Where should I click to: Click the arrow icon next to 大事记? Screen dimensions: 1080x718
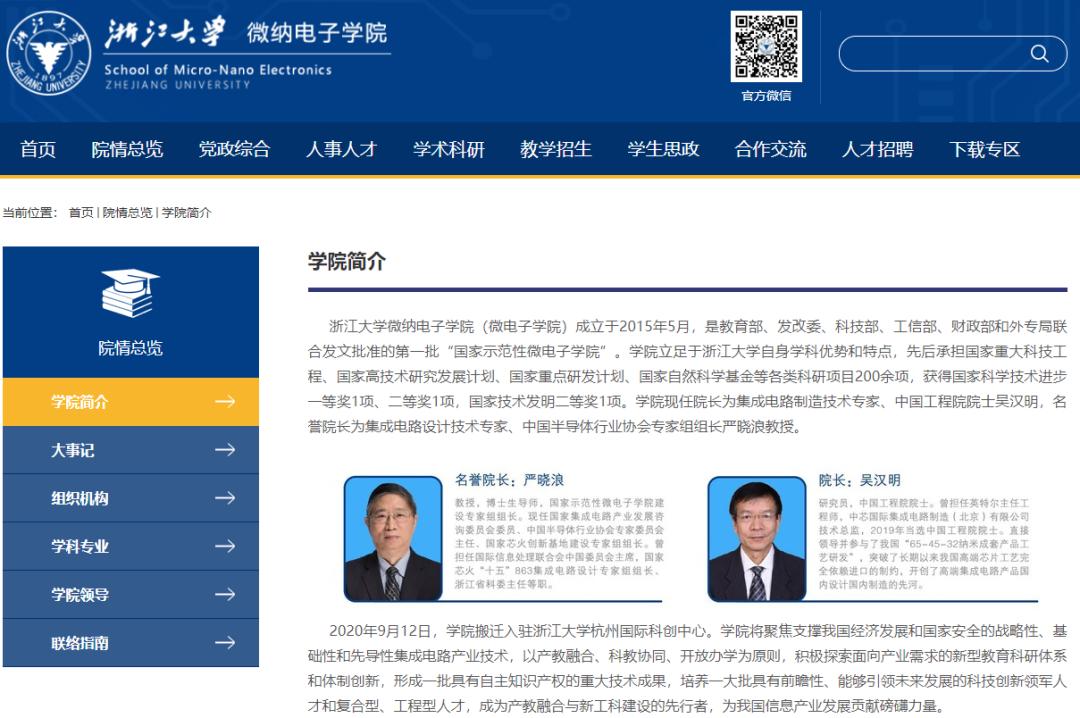click(x=225, y=451)
